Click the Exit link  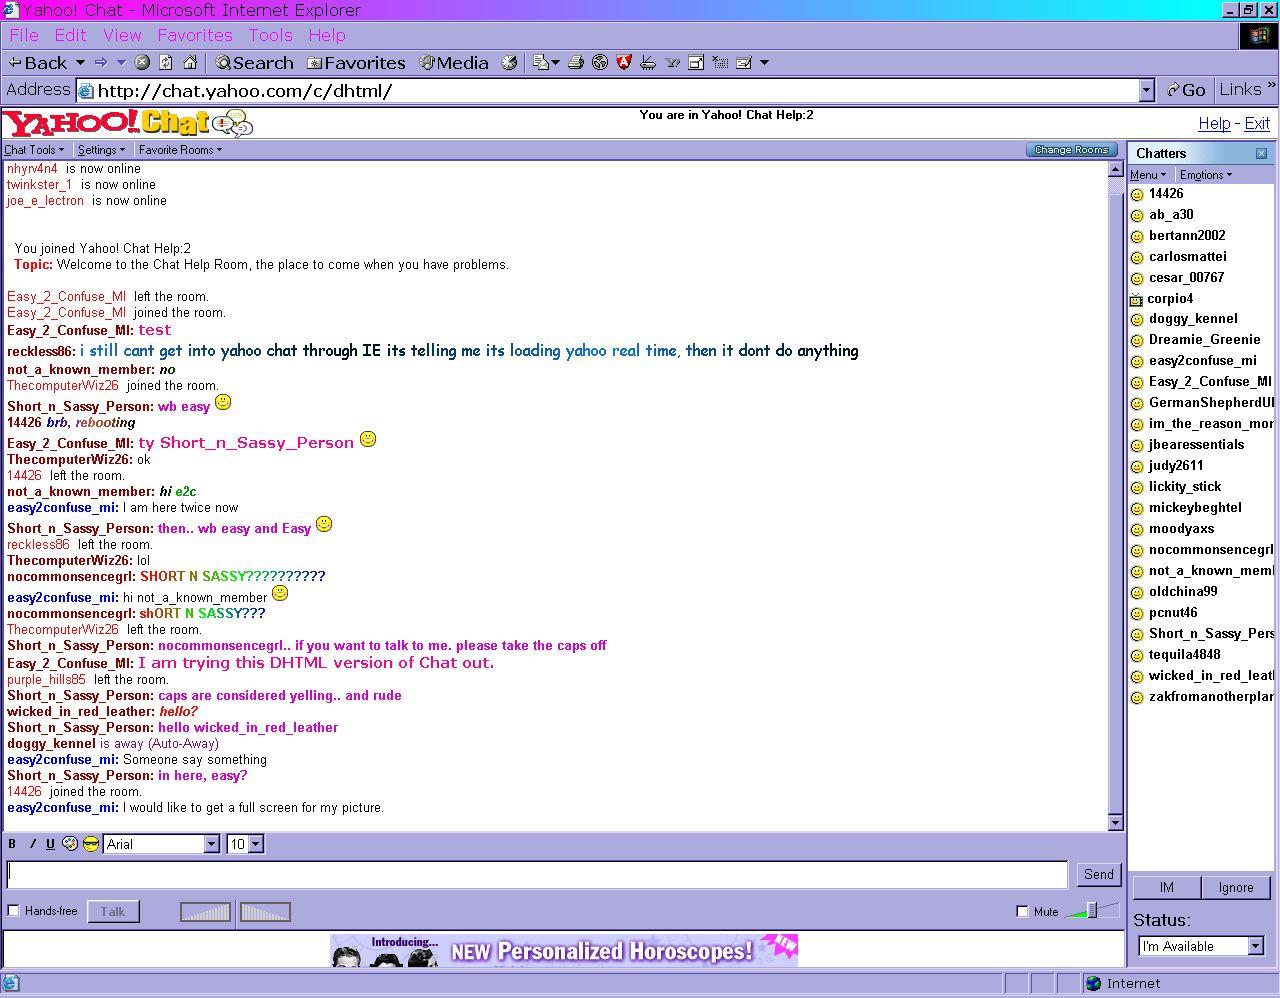1257,123
